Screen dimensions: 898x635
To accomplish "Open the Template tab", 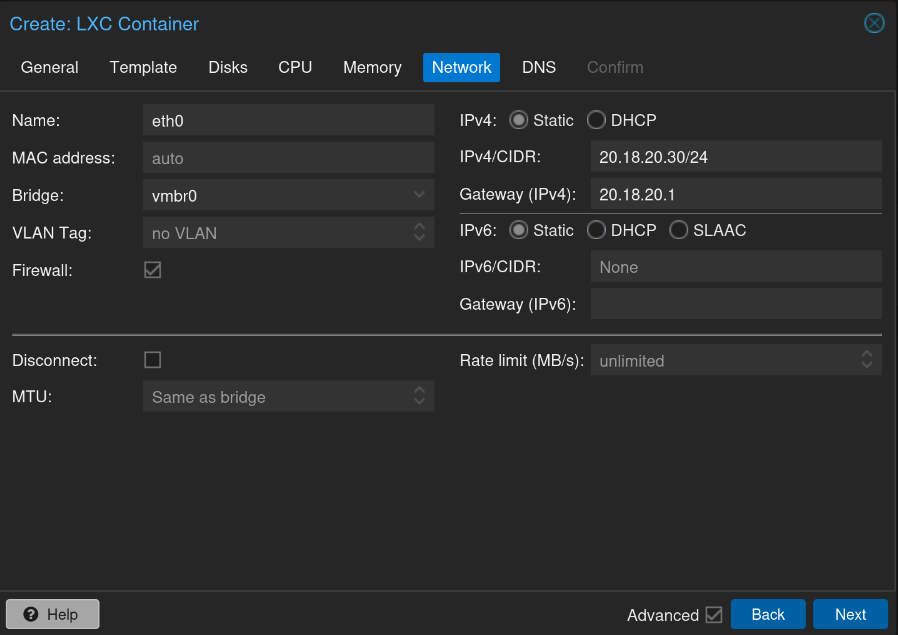I will (143, 68).
